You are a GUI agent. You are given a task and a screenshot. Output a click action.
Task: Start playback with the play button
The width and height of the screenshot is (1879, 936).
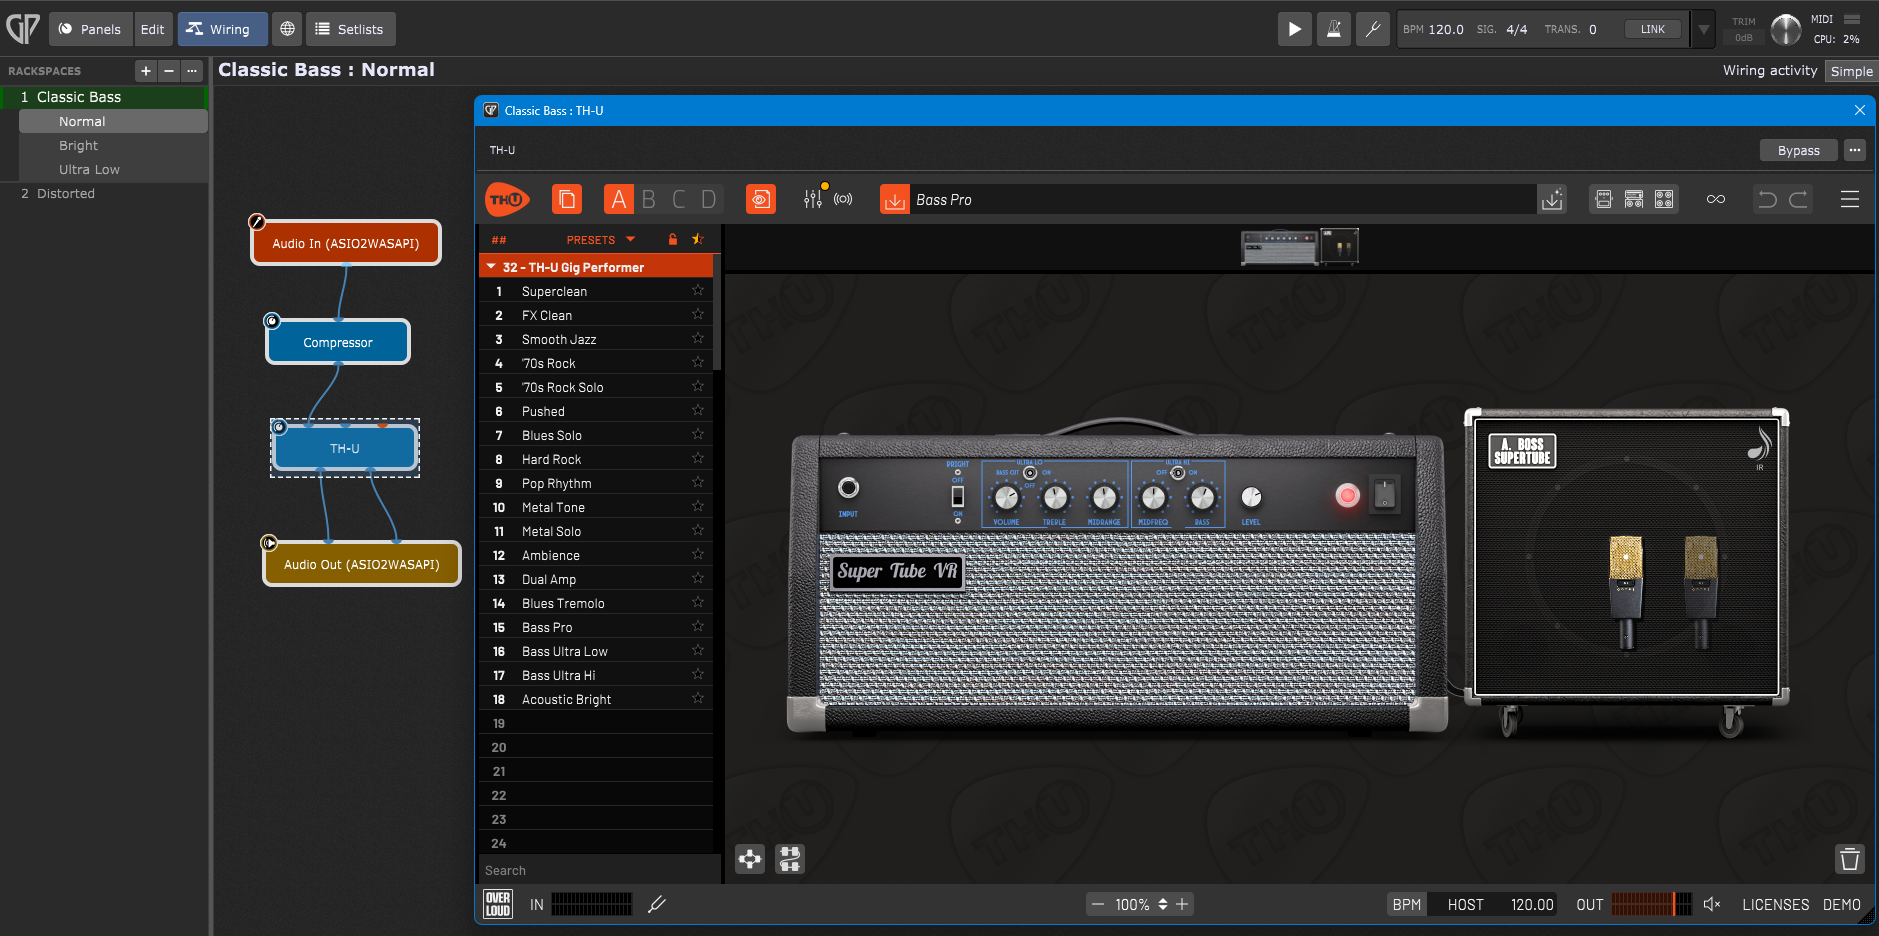pyautogui.click(x=1294, y=29)
